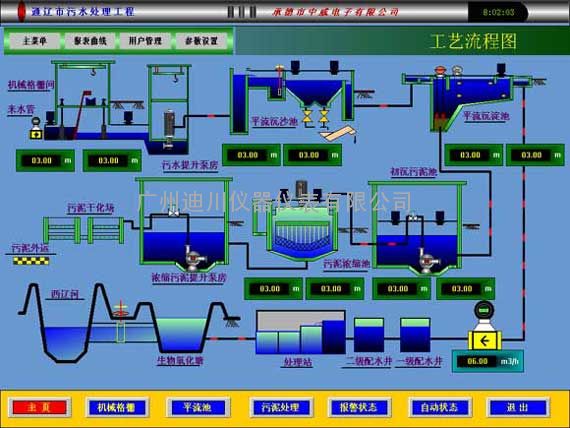Click the 退出 exit button

click(x=518, y=407)
